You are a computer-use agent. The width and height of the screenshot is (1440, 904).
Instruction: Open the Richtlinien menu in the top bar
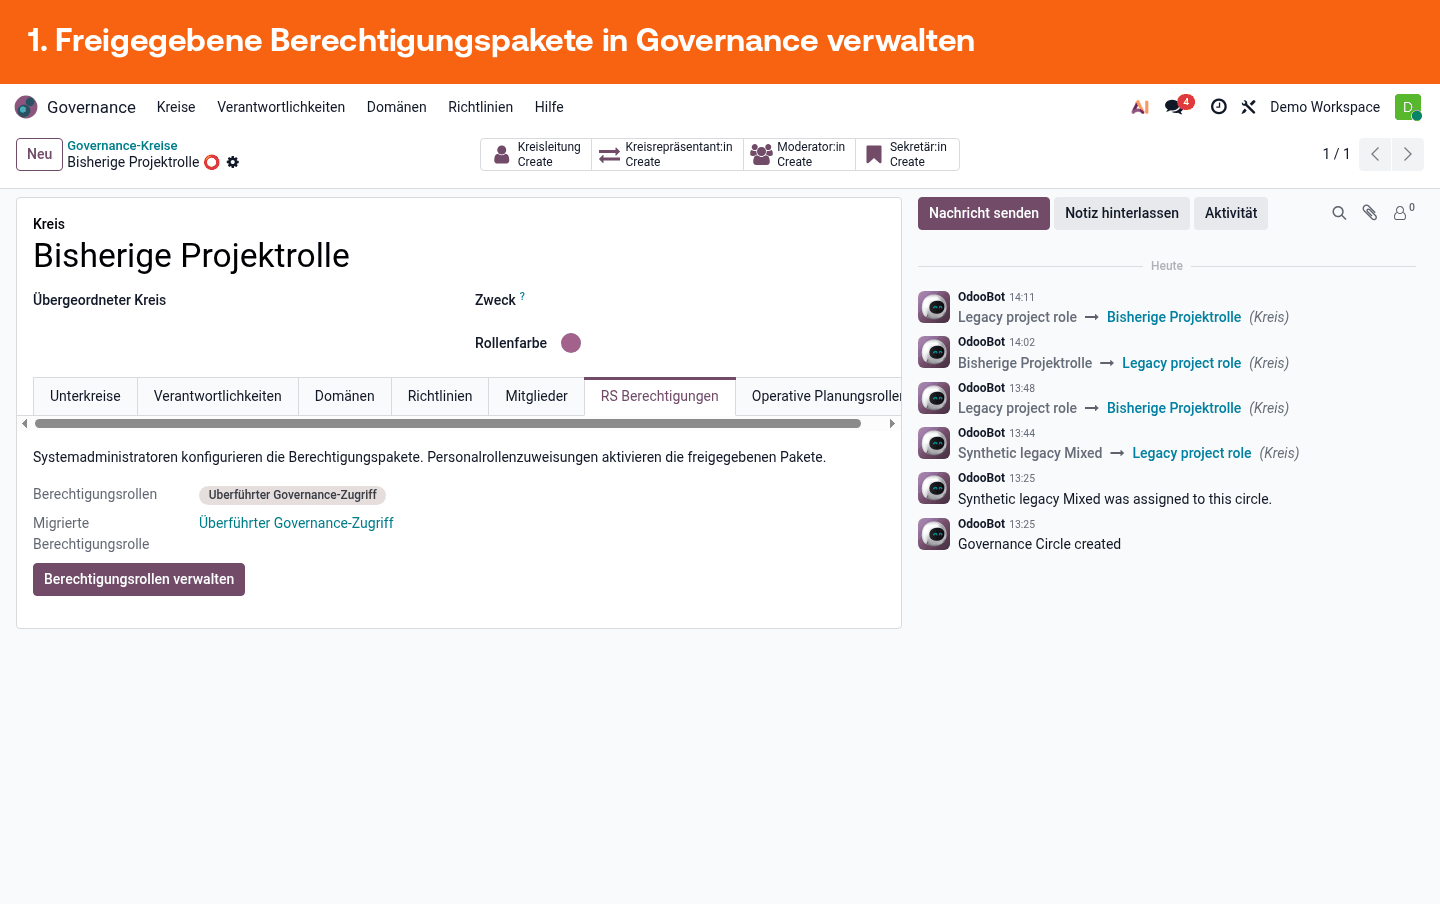(481, 107)
